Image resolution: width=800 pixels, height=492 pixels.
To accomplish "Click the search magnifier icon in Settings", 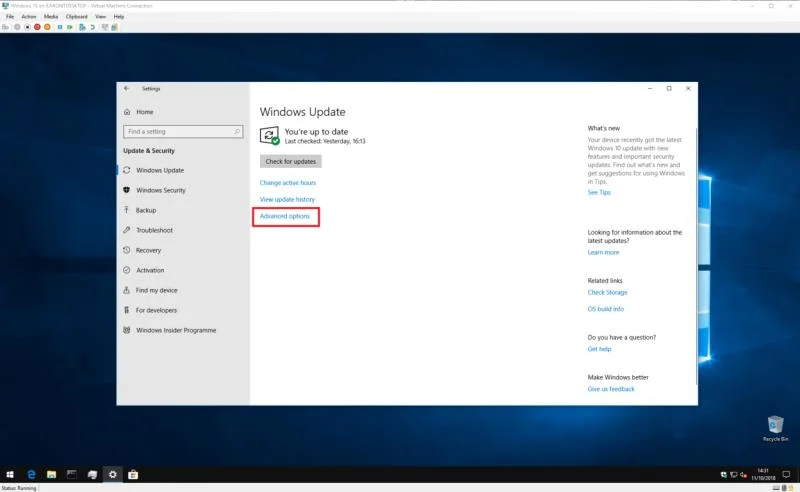I will point(237,132).
